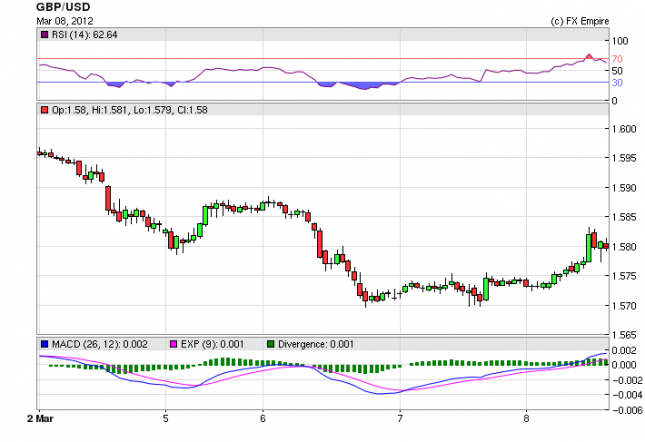Click the EXP (9): 0.001 label

click(x=212, y=344)
